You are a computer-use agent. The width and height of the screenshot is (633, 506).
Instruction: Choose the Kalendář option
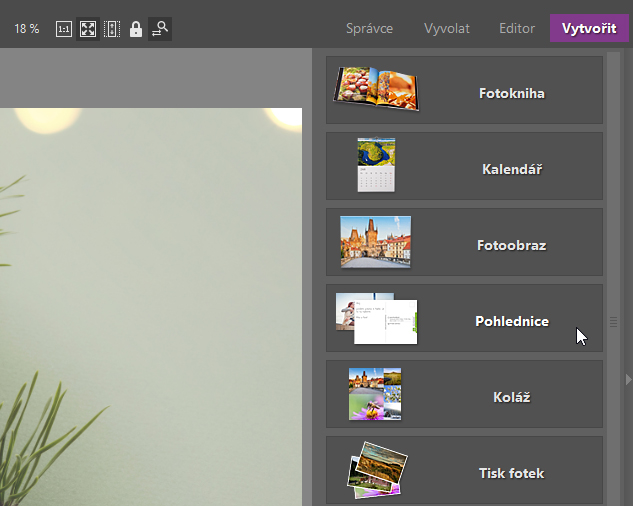[x=464, y=166]
